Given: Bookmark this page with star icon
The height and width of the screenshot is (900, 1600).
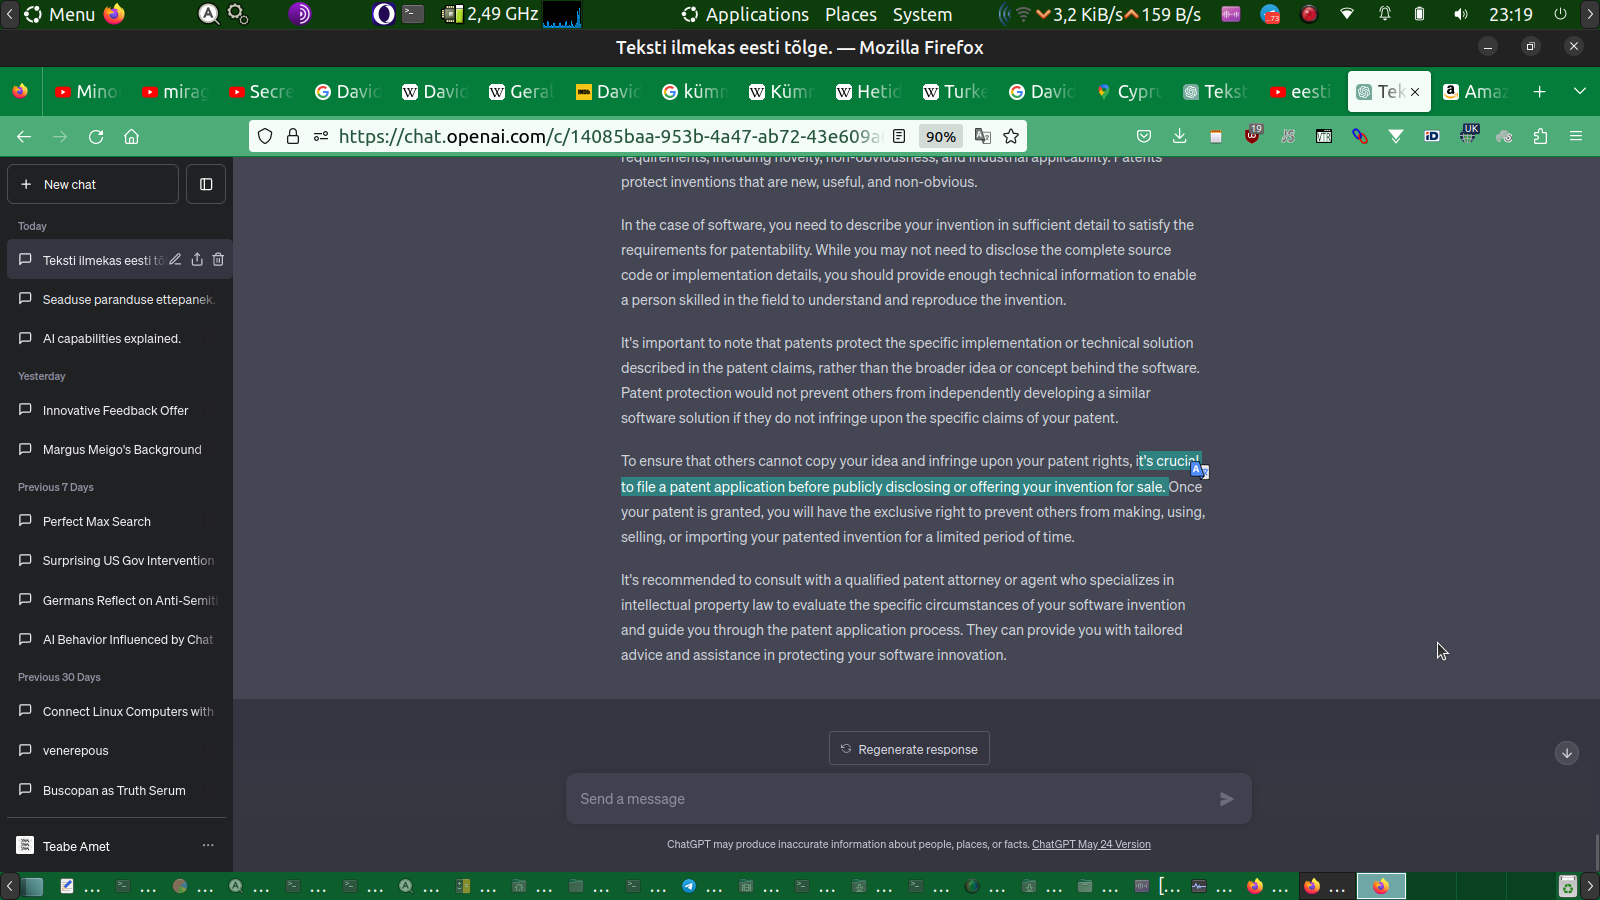Looking at the screenshot, I should click(1011, 137).
